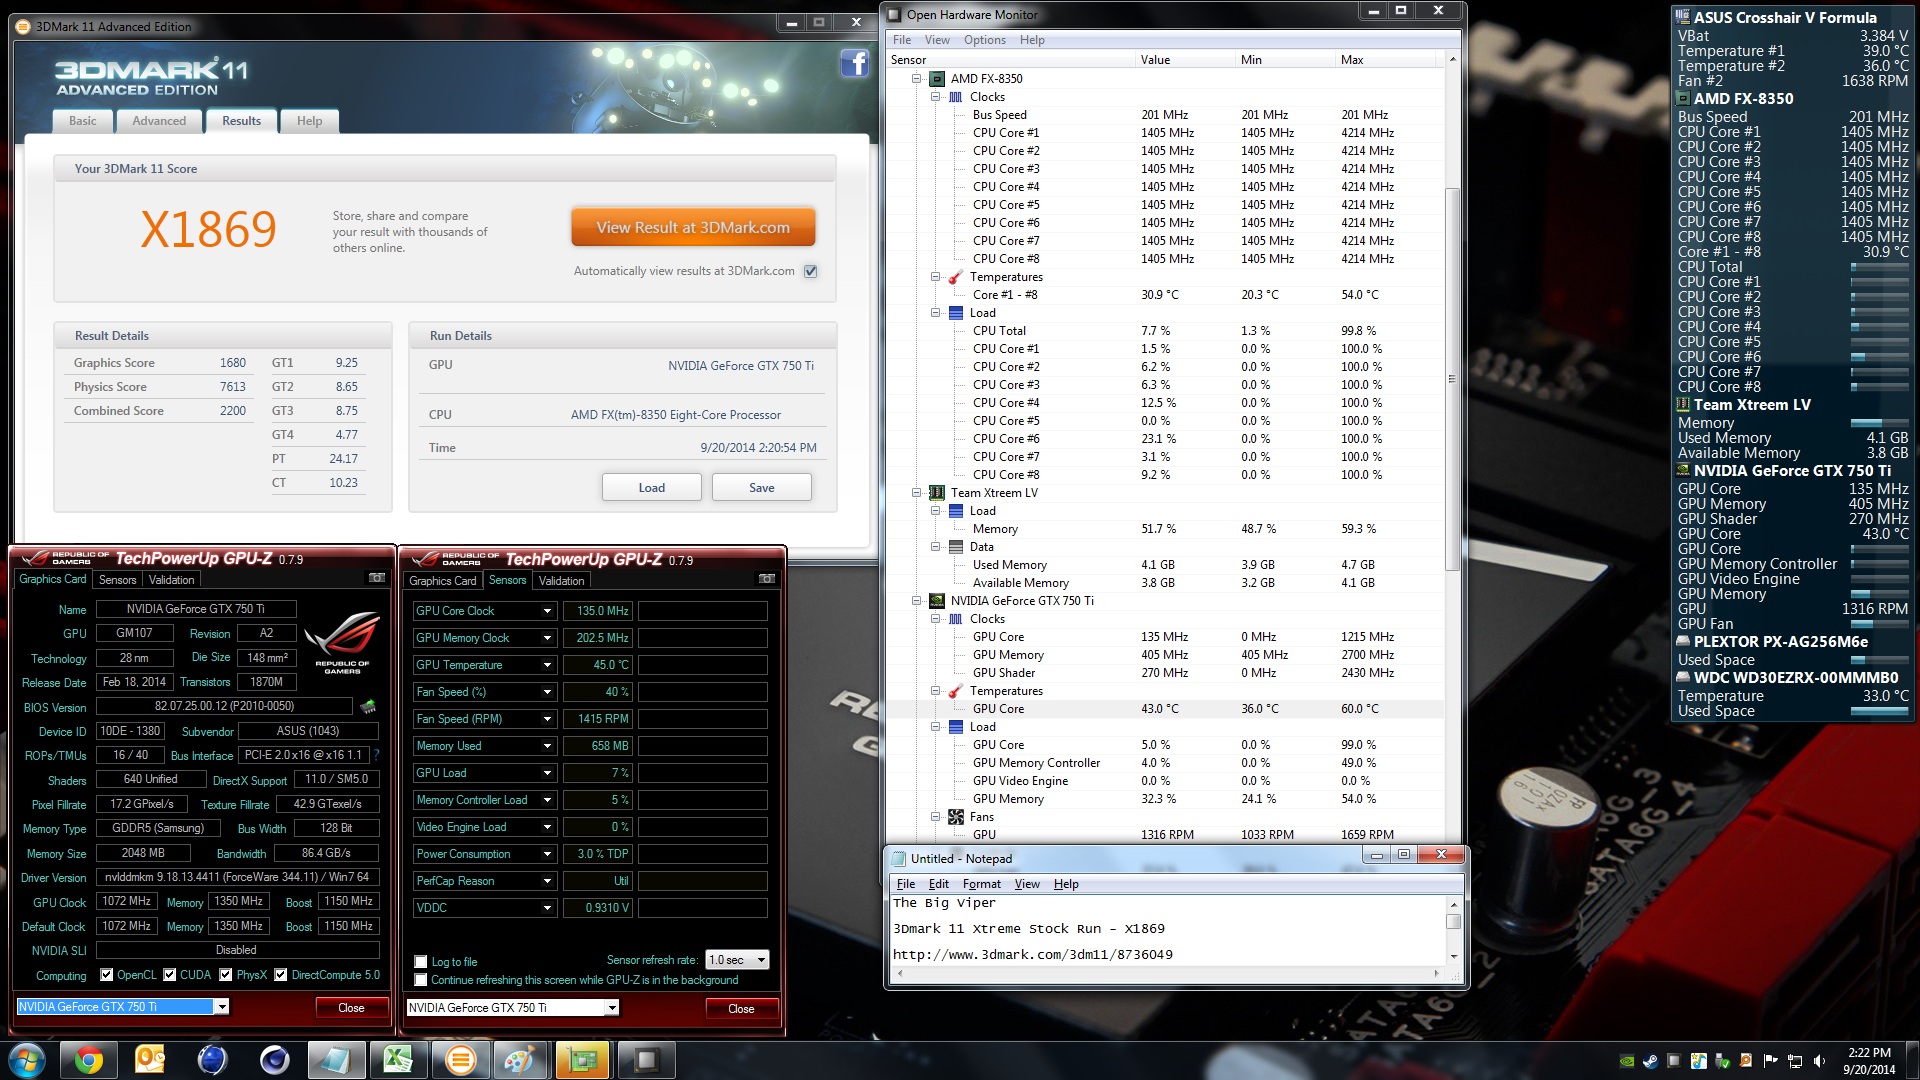This screenshot has width=1920, height=1080.
Task: Click the taskbar clock showing 2:22 PM
Action: 1869,1061
